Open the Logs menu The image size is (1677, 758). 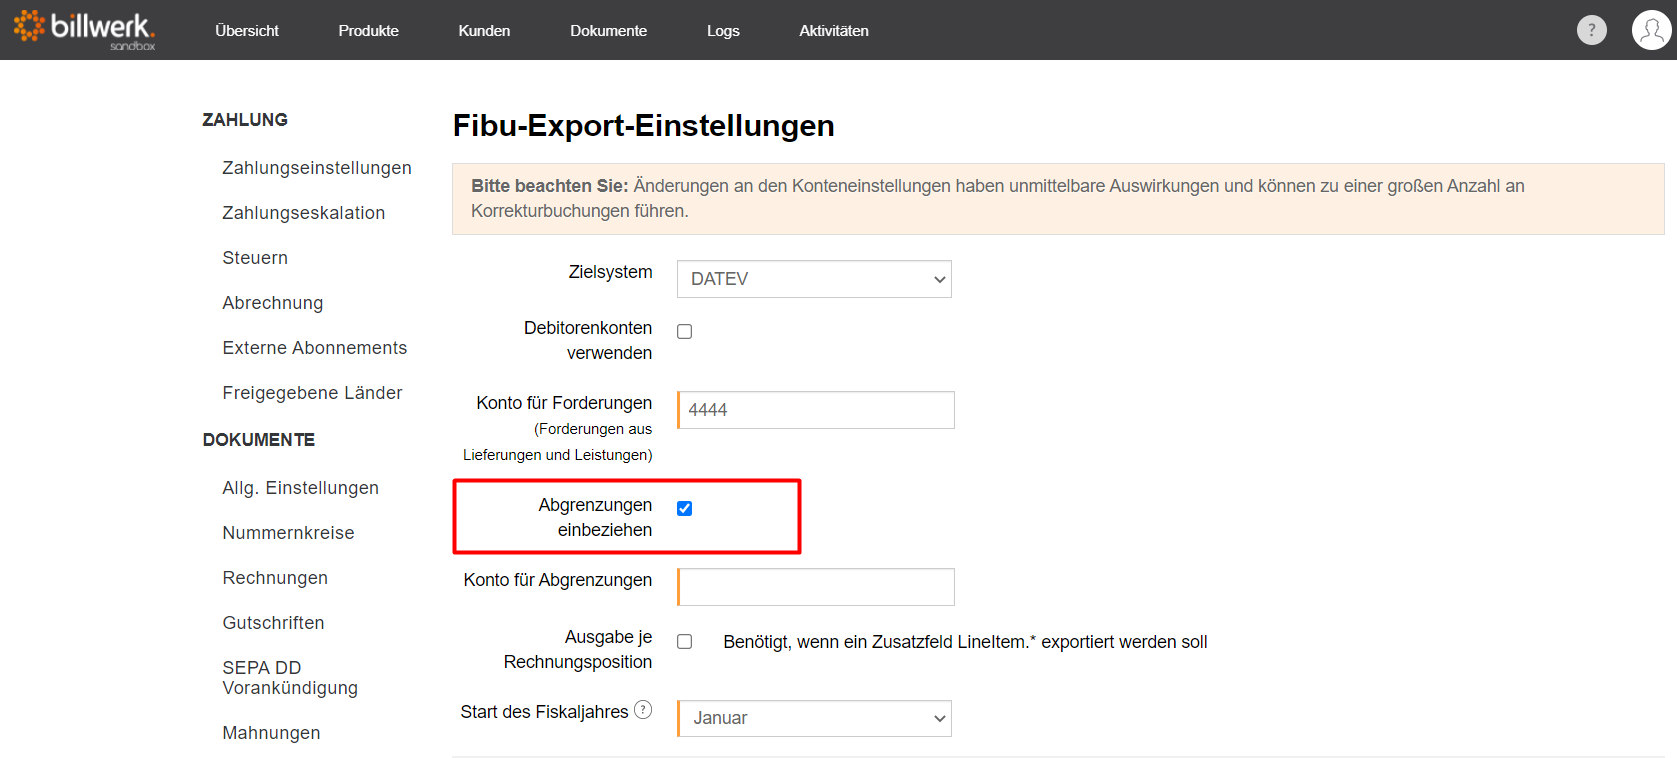pyautogui.click(x=723, y=31)
